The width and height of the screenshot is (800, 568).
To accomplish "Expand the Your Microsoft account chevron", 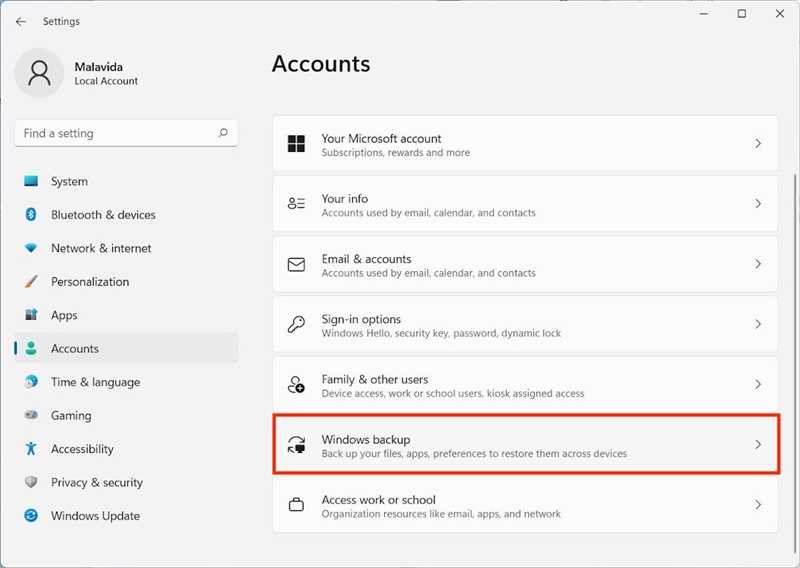I will pos(758,143).
